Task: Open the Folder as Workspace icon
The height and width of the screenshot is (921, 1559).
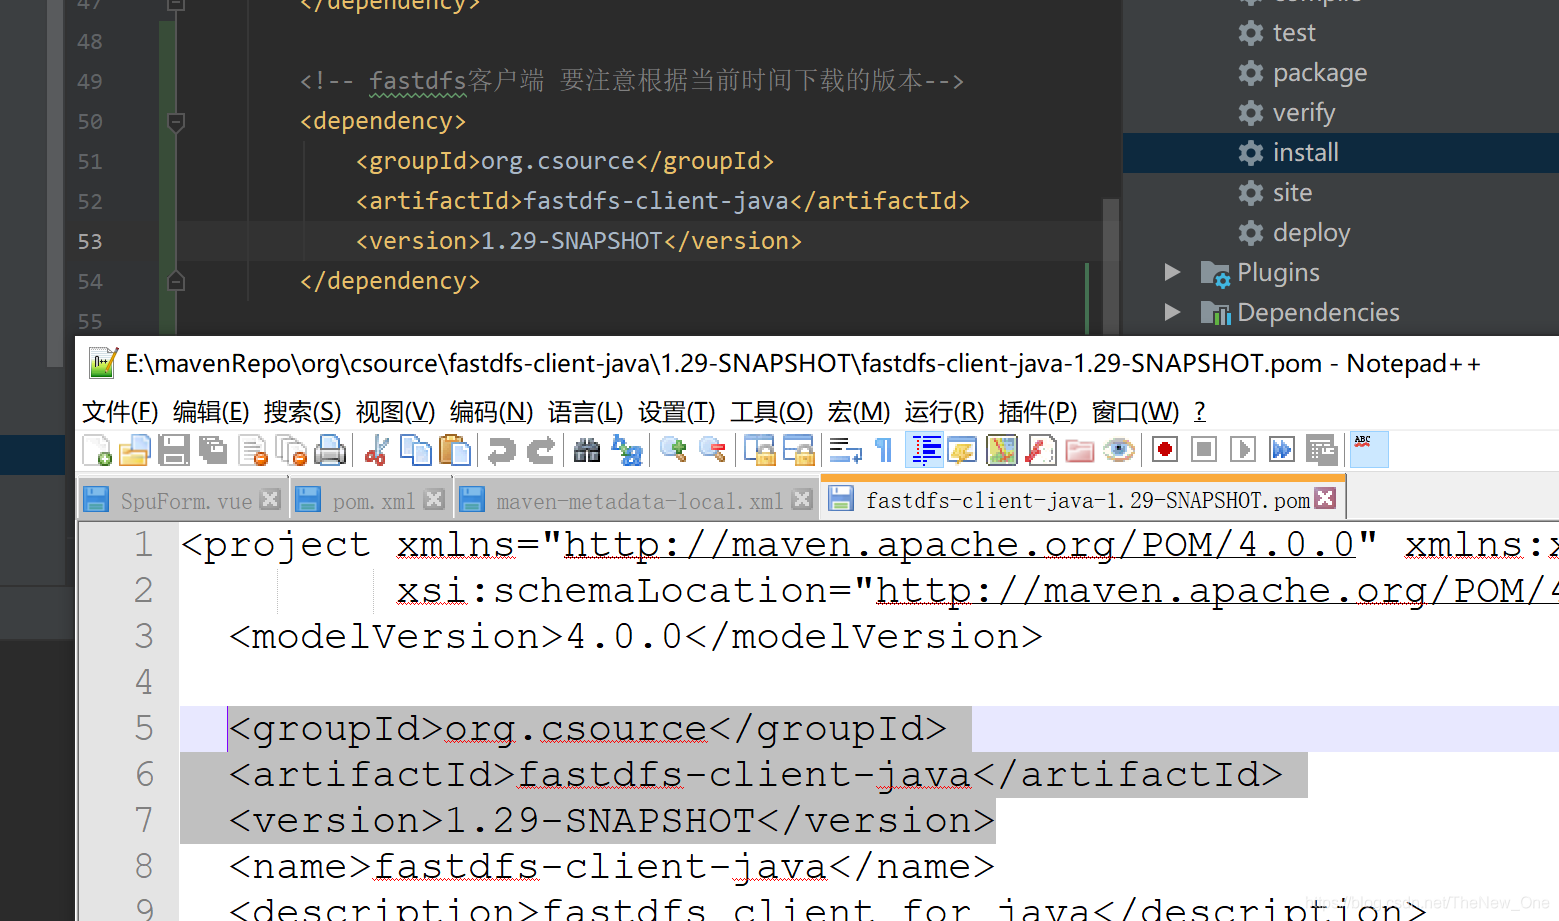Action: (x=1080, y=451)
